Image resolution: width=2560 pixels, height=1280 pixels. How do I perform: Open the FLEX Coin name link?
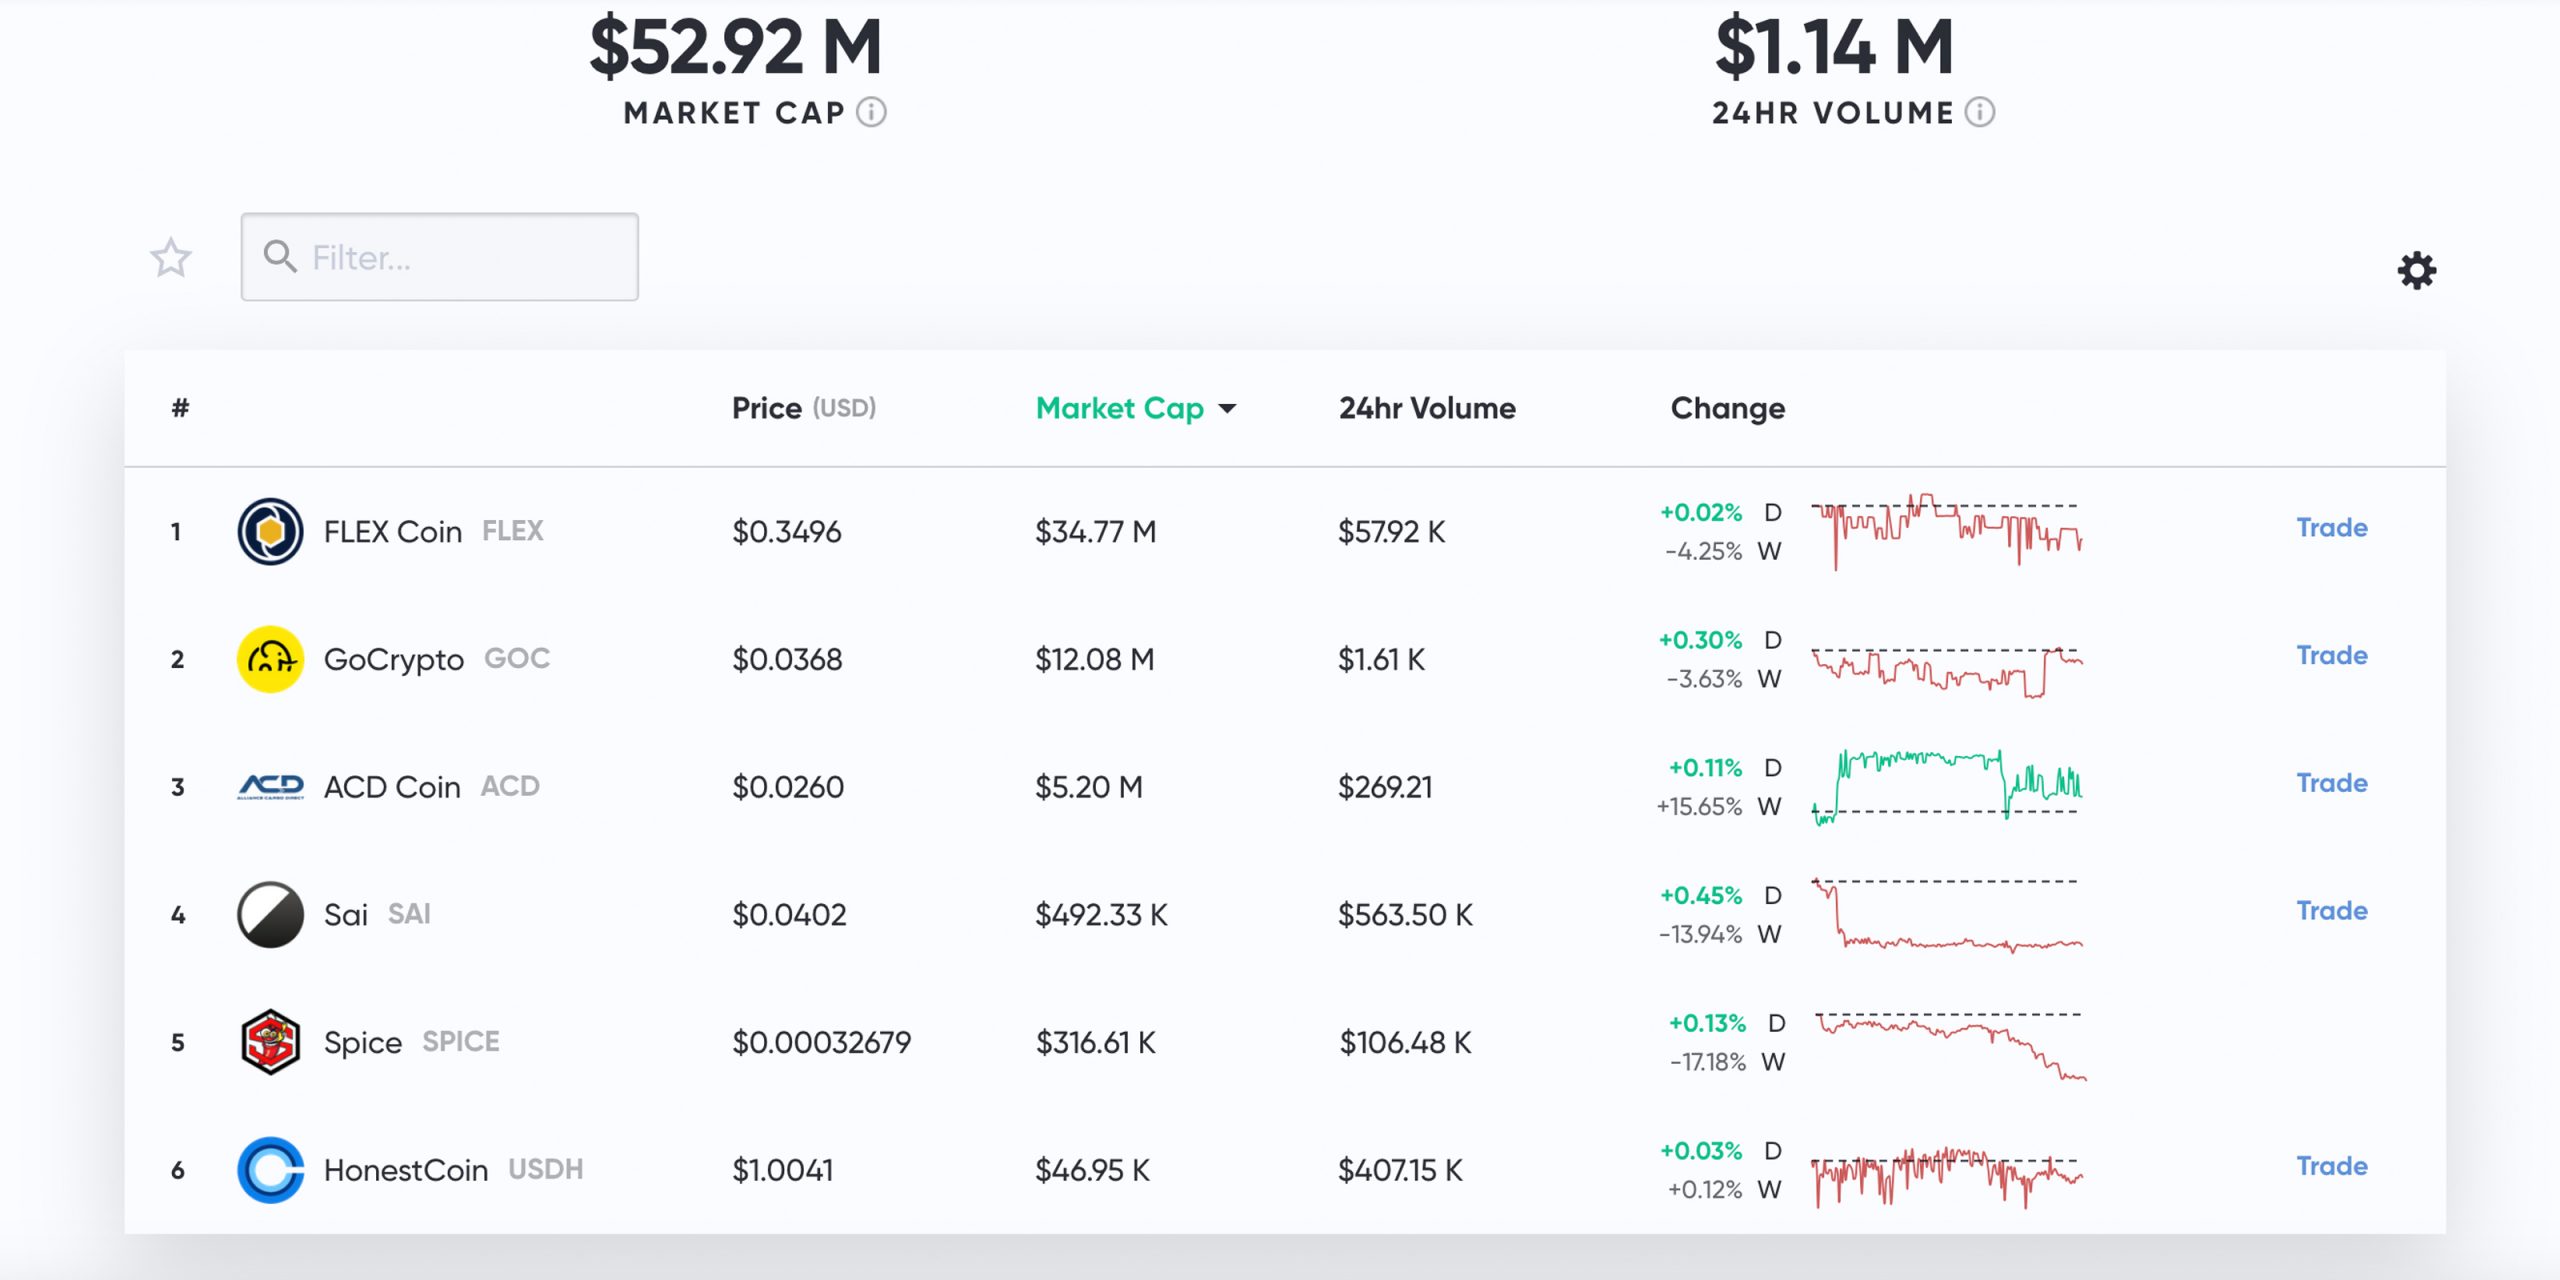[393, 531]
